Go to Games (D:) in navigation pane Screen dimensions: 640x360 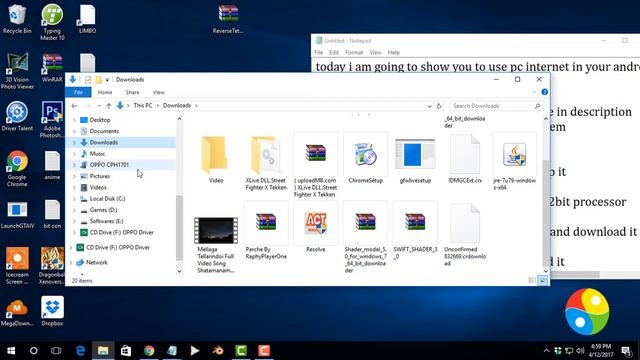click(x=103, y=210)
